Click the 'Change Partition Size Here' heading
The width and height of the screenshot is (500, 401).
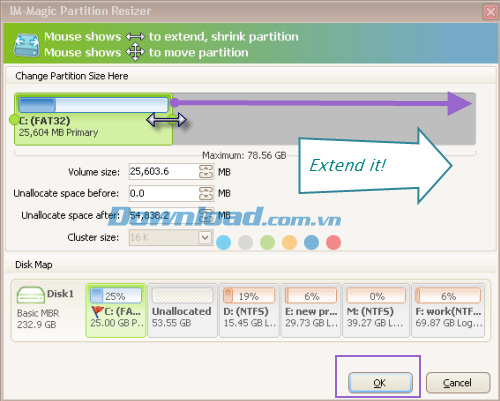coord(72,76)
